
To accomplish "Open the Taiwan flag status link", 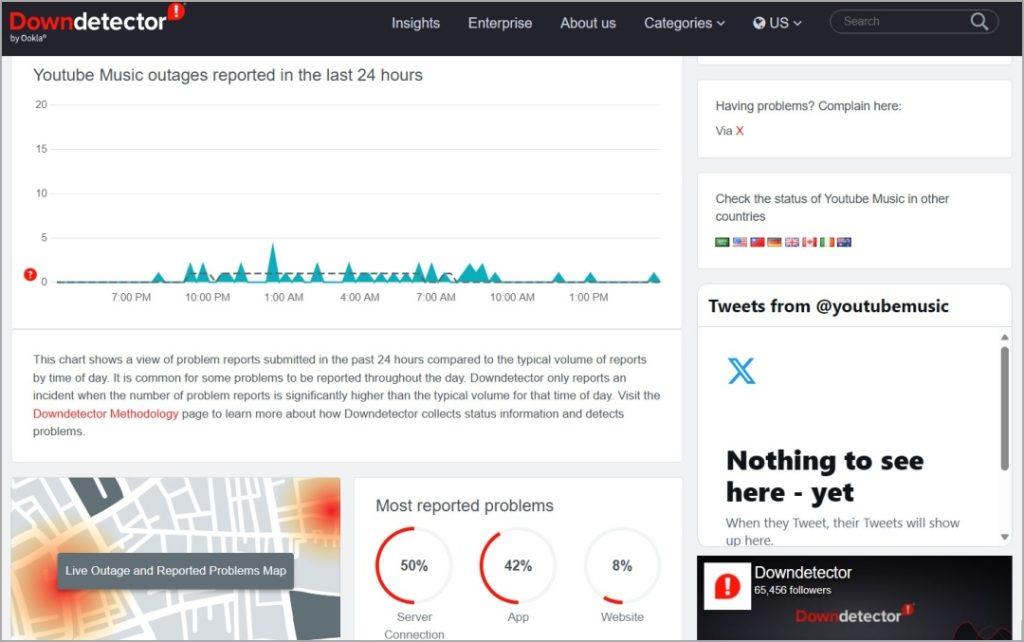I will pyautogui.click(x=757, y=242).
